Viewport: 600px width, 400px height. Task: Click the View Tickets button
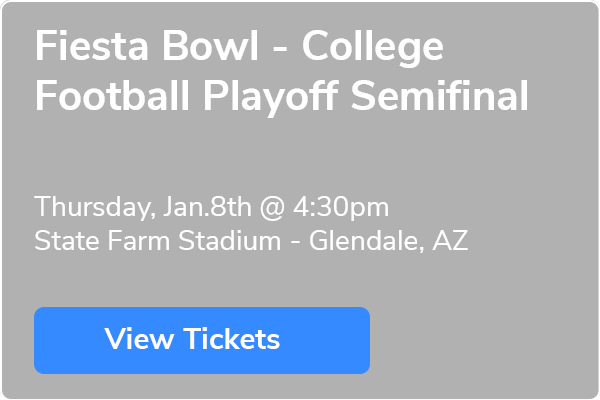coord(202,340)
